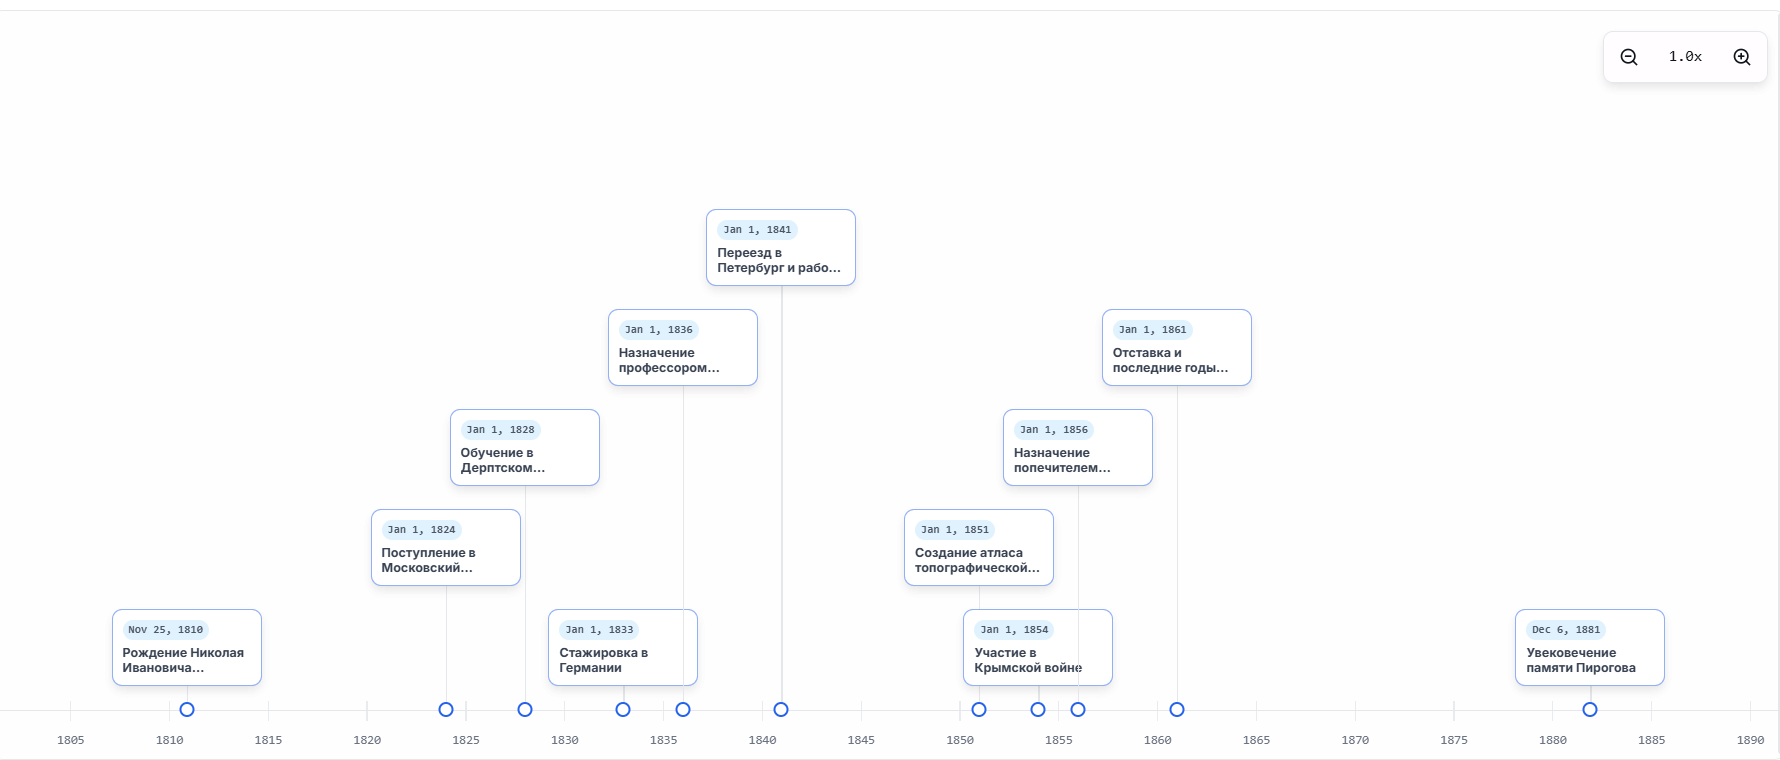Open the 'Создание атласа топографической' card
This screenshot has height=760, width=1780.
[979, 548]
